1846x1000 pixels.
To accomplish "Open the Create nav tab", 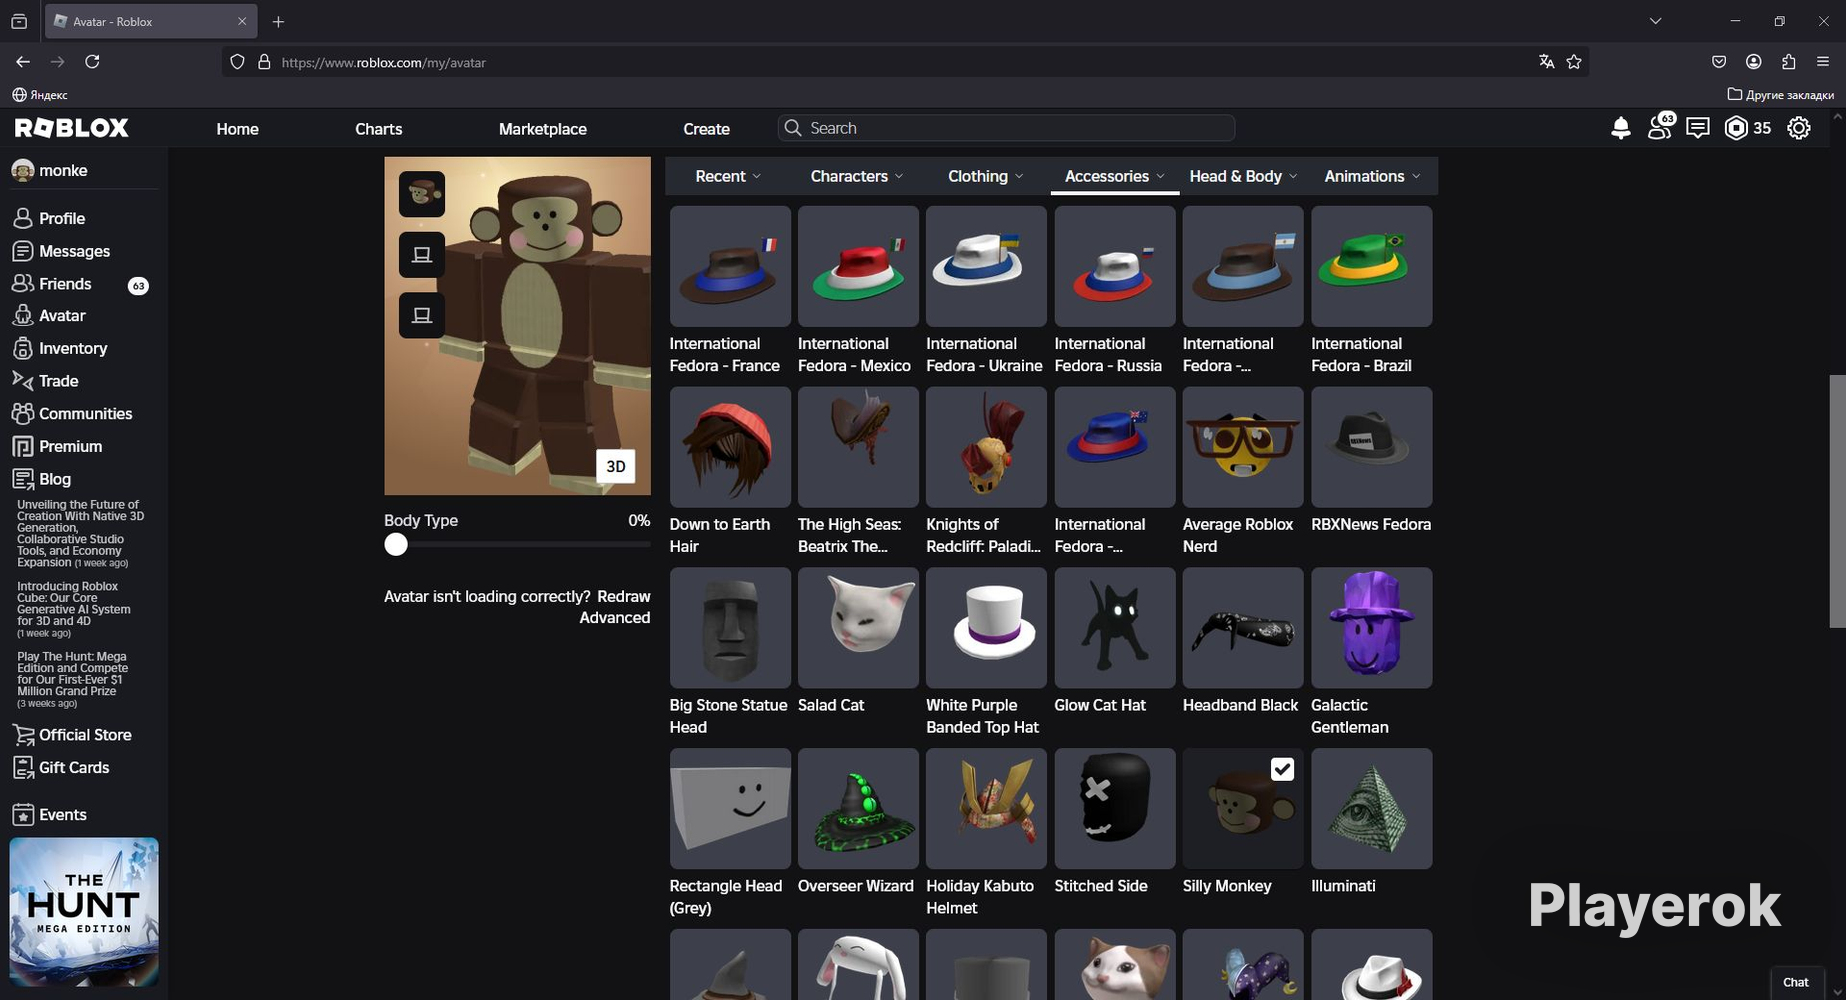I will (x=706, y=129).
